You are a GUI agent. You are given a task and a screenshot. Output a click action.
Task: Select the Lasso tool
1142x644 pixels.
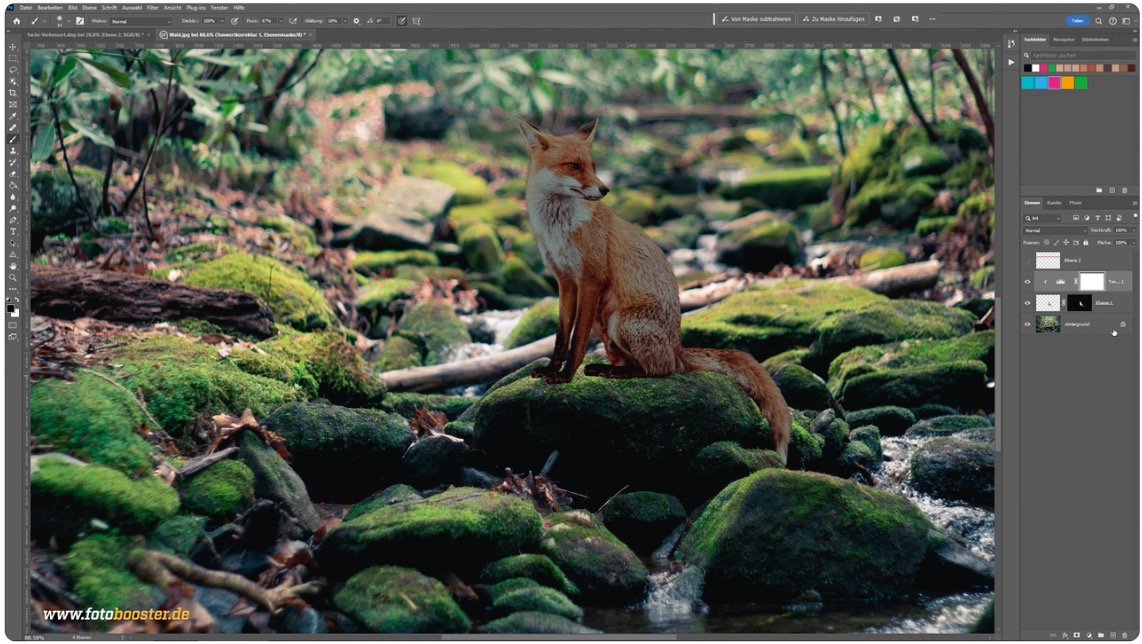[13, 70]
